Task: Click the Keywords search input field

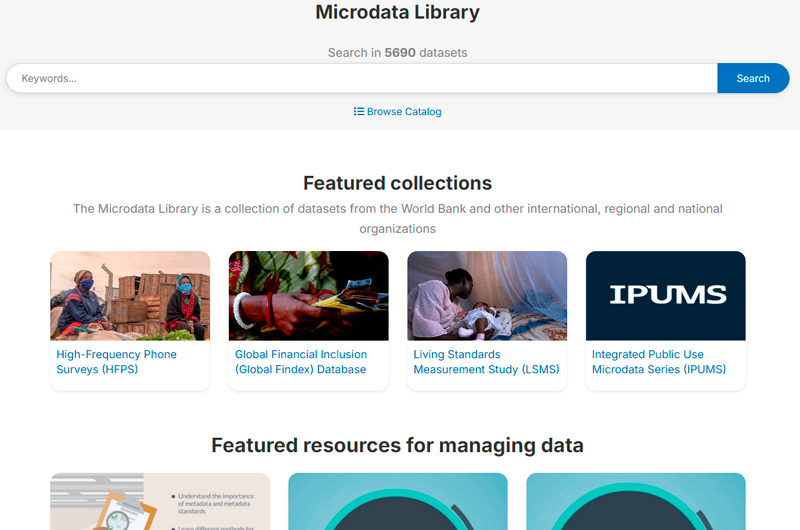Action: coord(362,78)
